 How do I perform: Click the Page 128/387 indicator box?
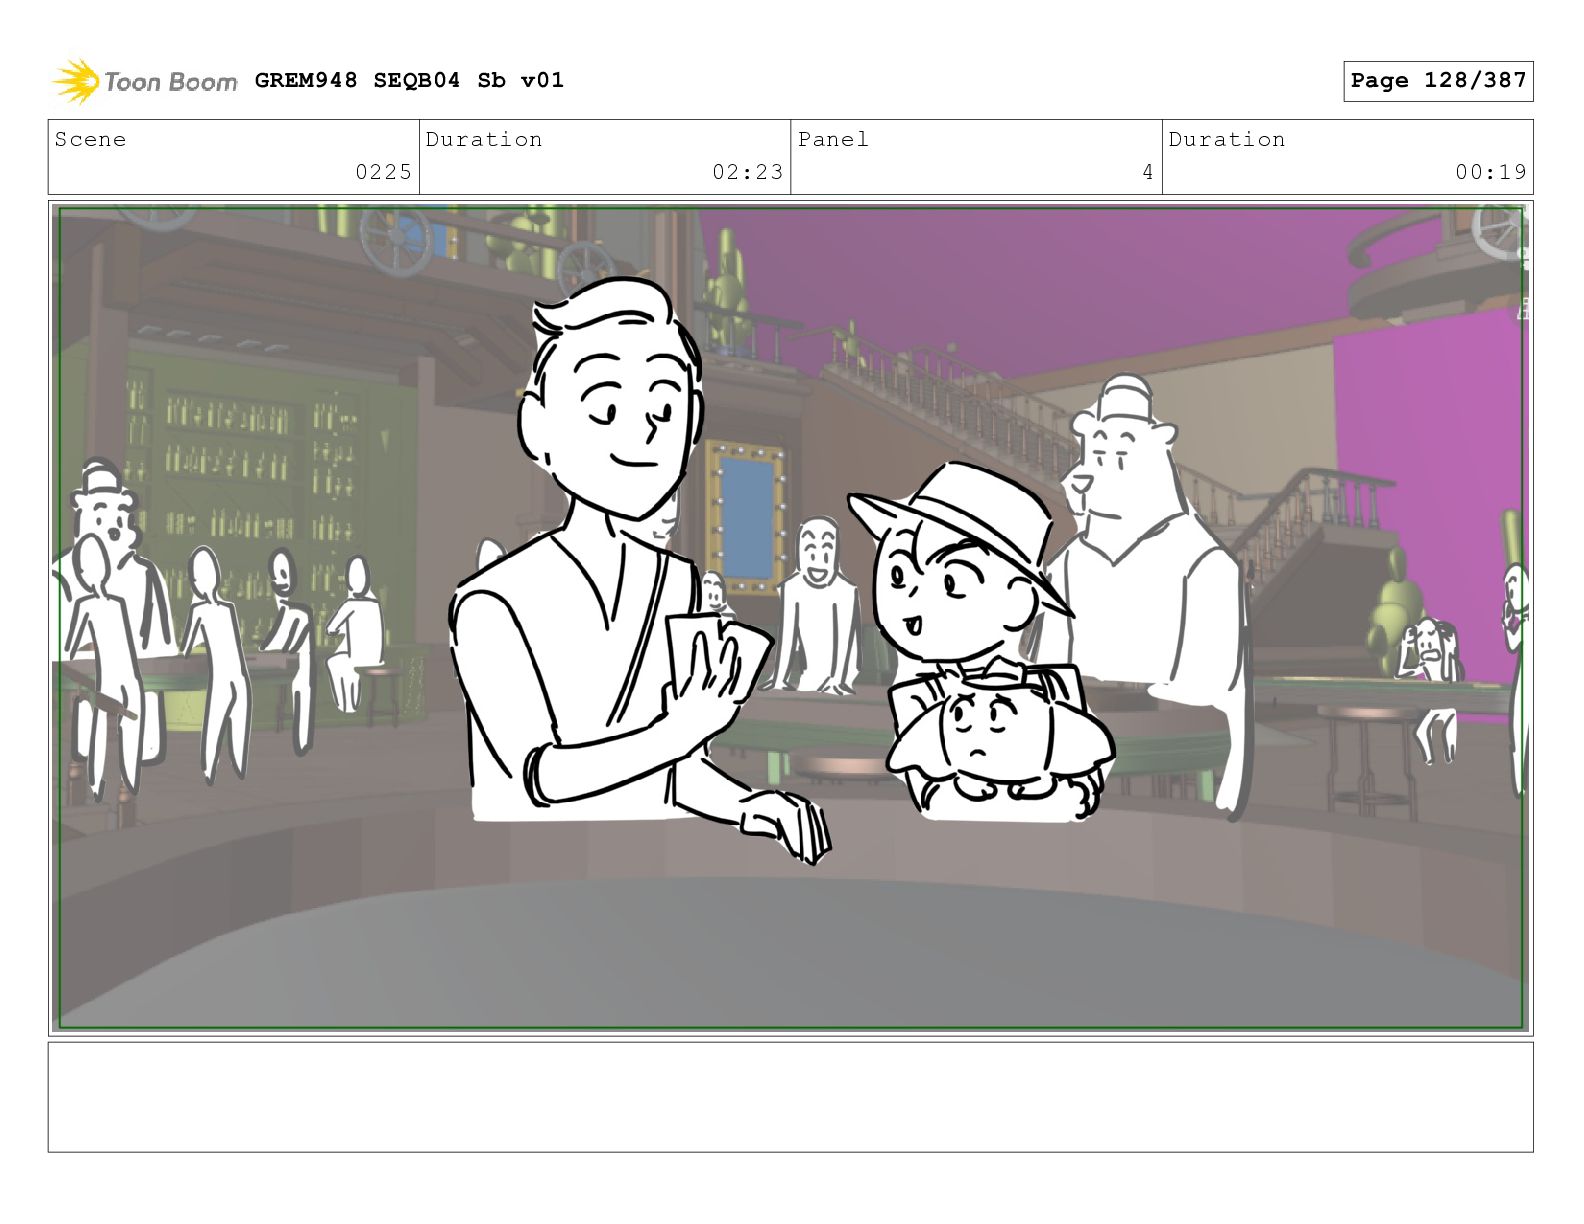tap(1438, 81)
